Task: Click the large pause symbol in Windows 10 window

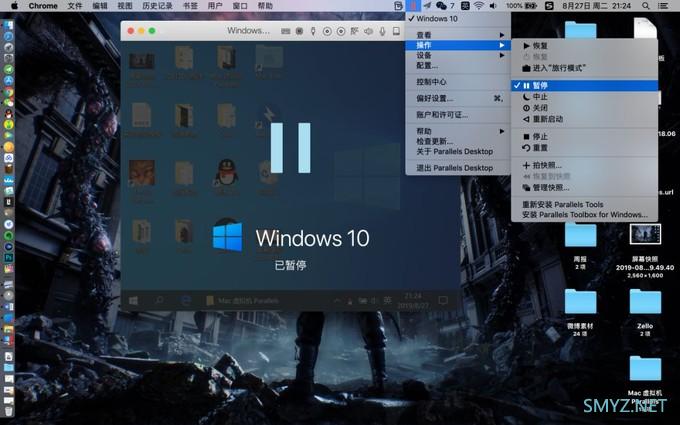Action: pos(291,148)
